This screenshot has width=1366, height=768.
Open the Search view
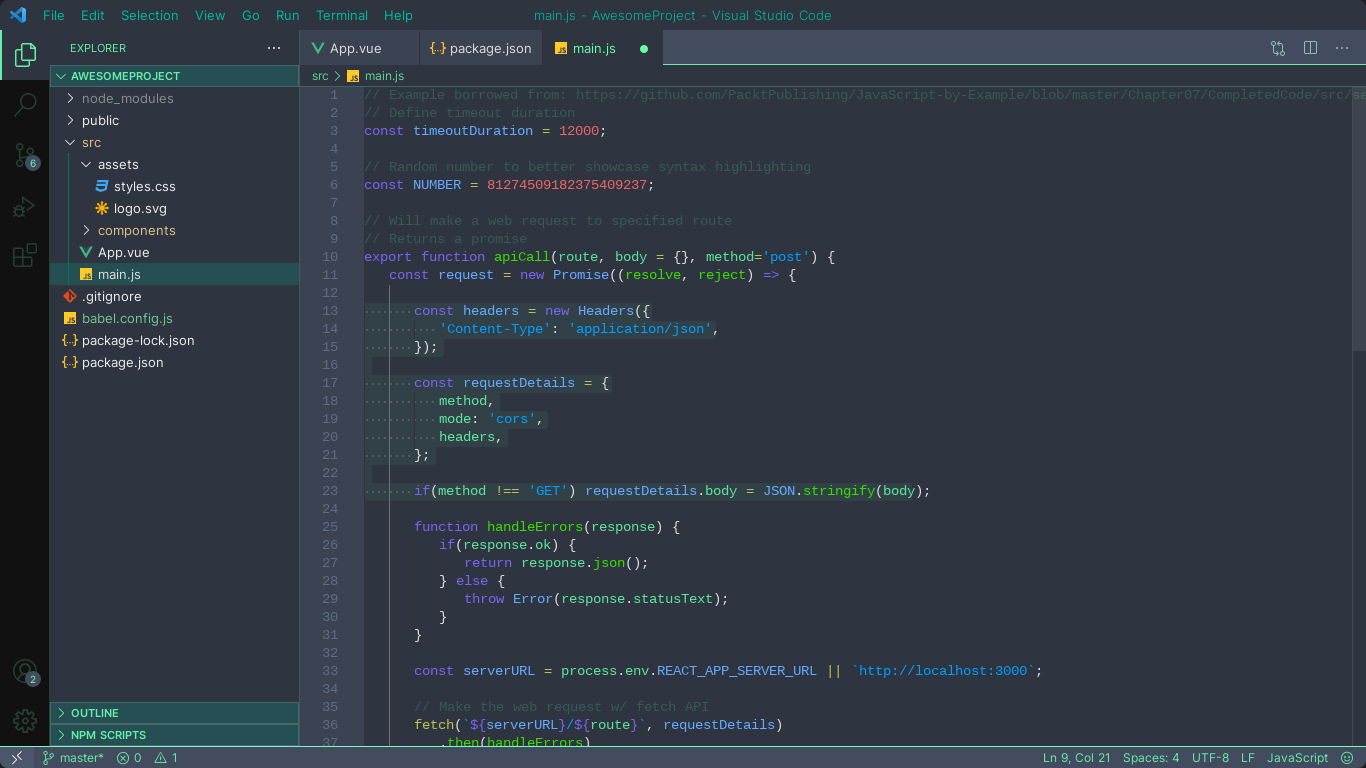[24, 104]
